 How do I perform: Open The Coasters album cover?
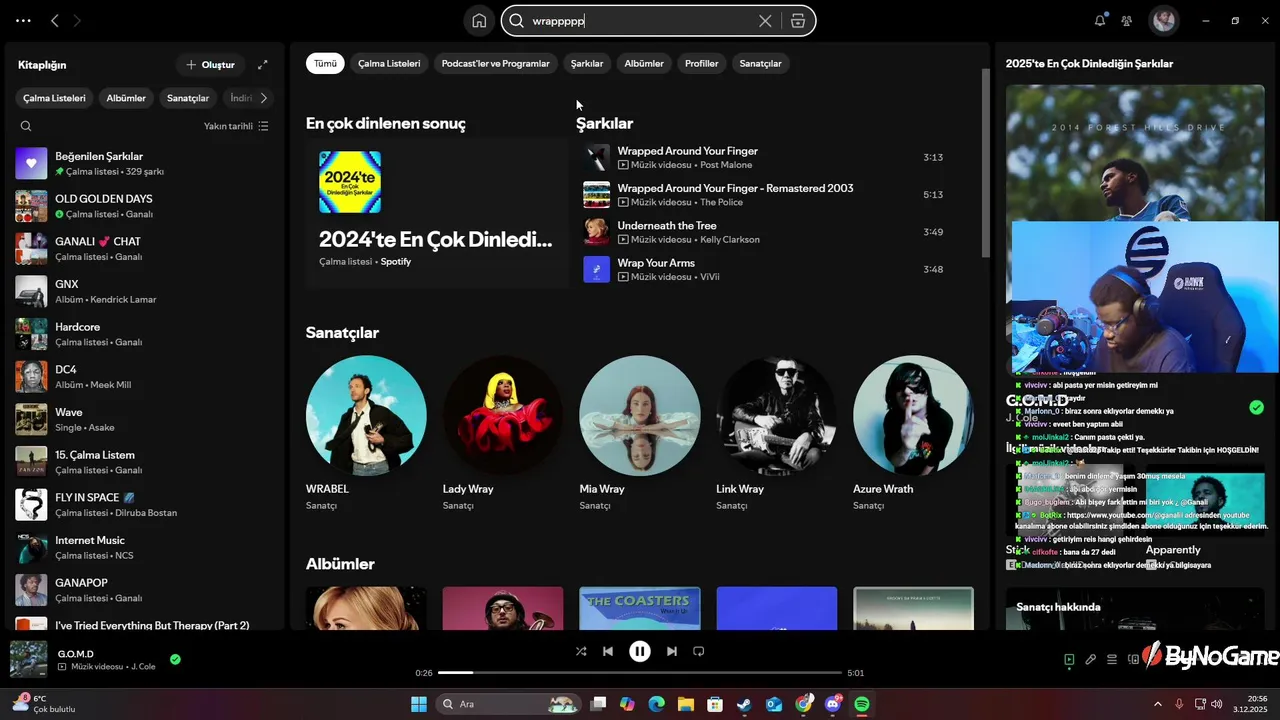(640, 608)
